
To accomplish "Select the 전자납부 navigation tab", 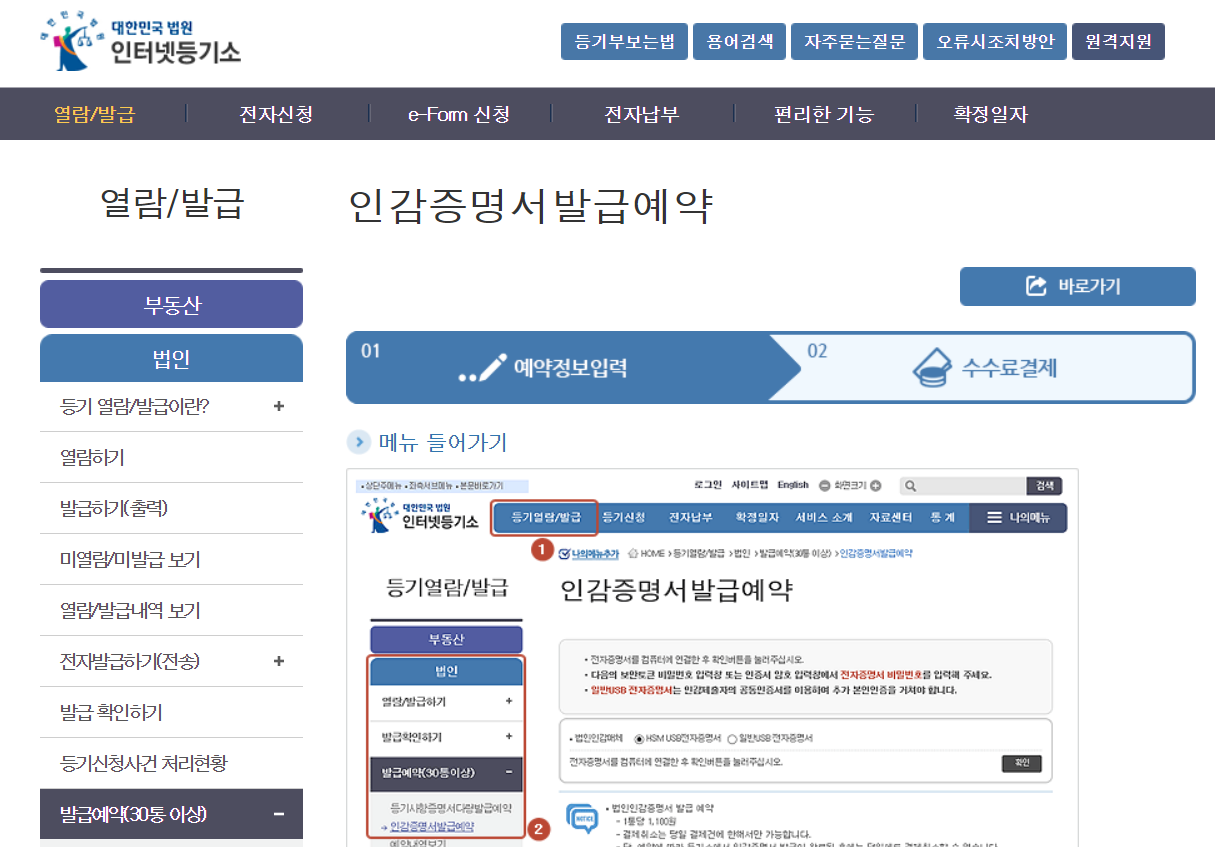I will [x=642, y=114].
